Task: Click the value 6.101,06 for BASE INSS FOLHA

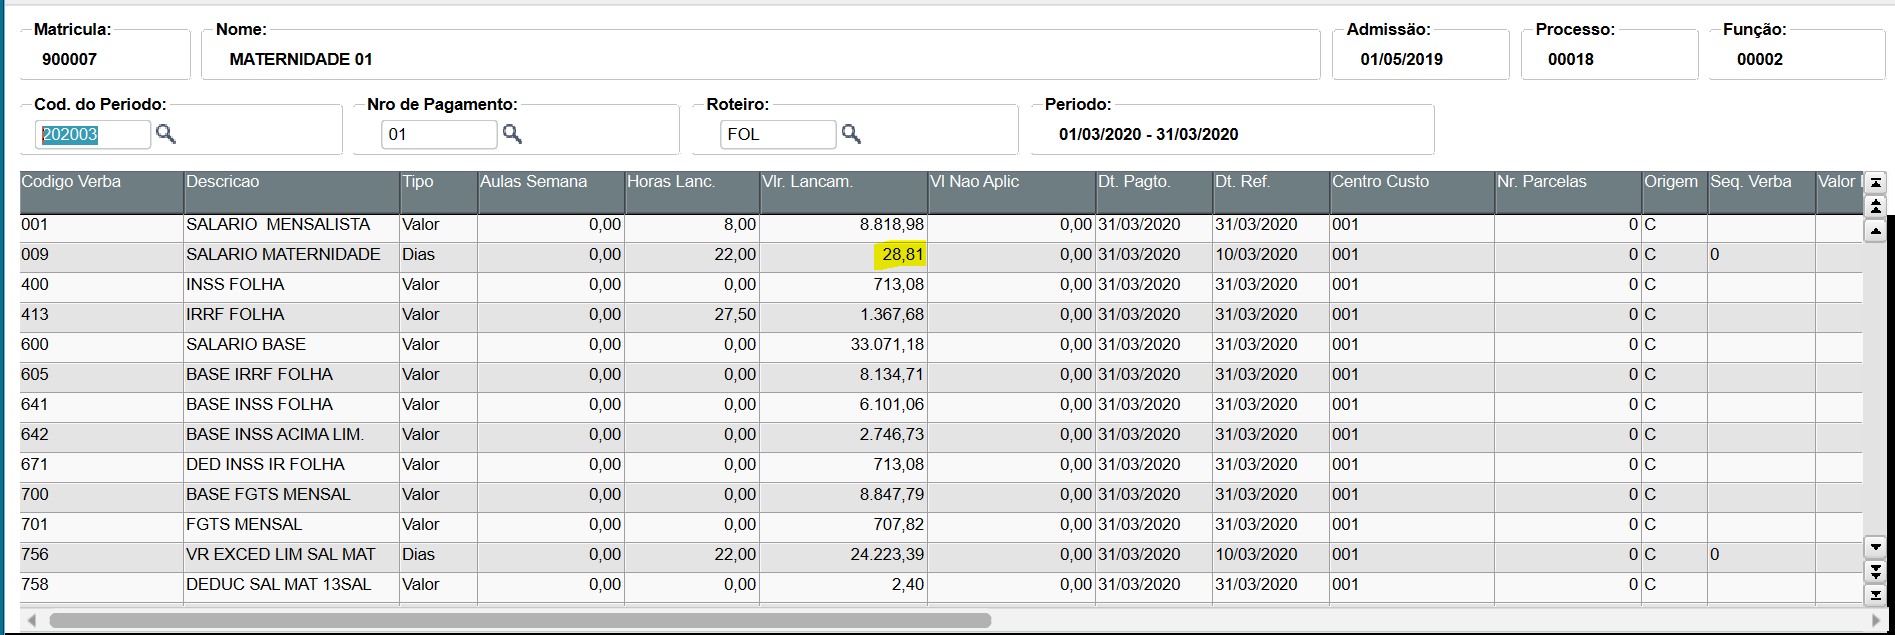Action: click(x=892, y=405)
